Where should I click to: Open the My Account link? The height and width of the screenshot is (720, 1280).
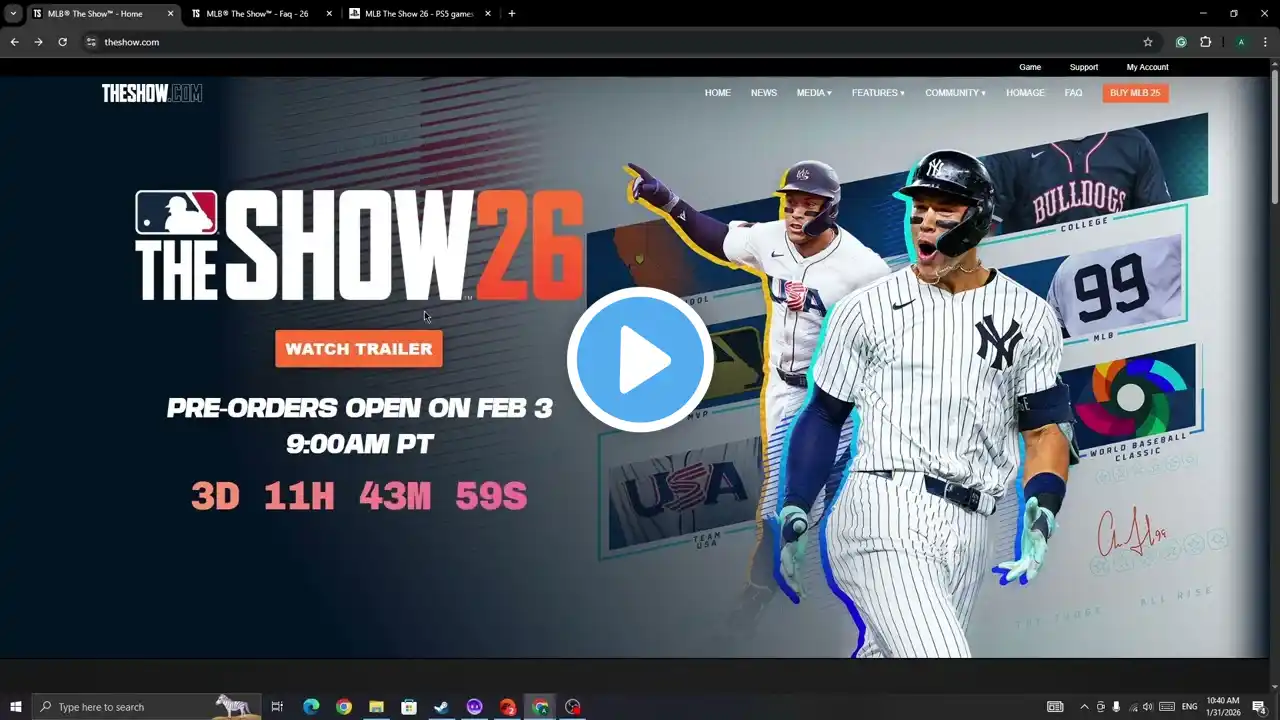pyautogui.click(x=1147, y=67)
